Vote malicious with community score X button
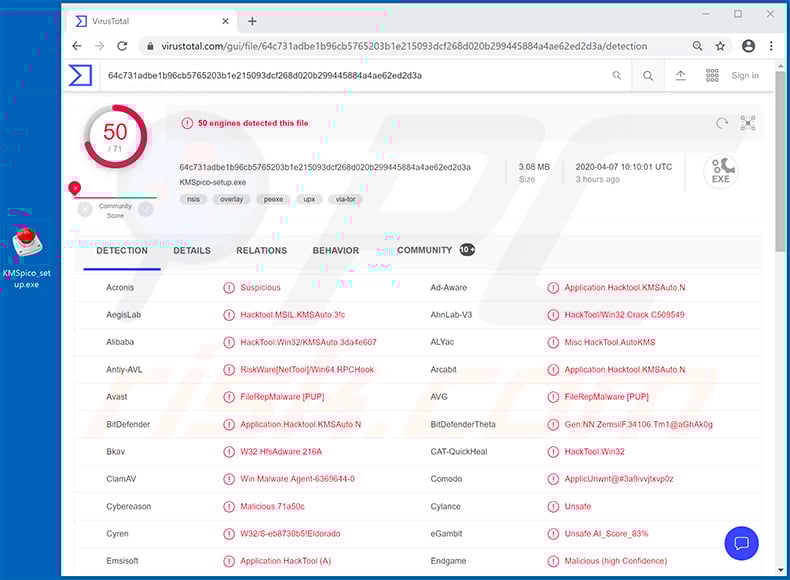790x580 pixels. click(x=85, y=209)
